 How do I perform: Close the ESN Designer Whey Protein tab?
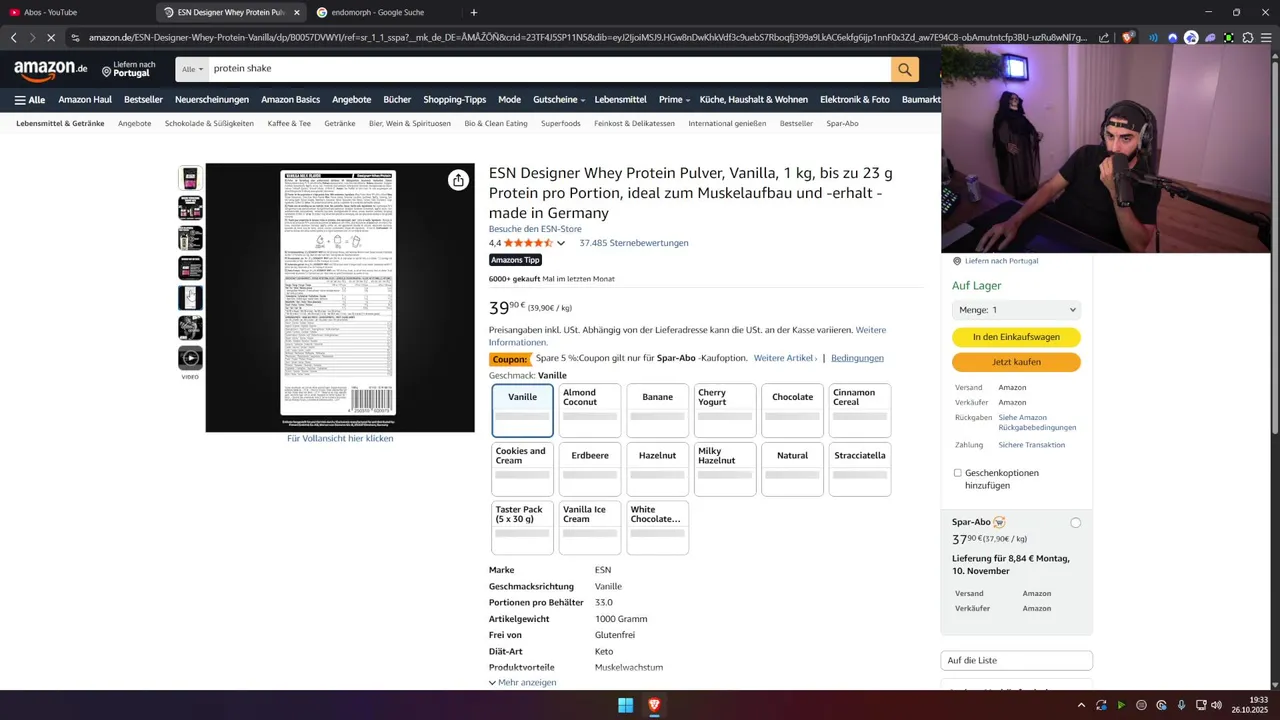296,13
